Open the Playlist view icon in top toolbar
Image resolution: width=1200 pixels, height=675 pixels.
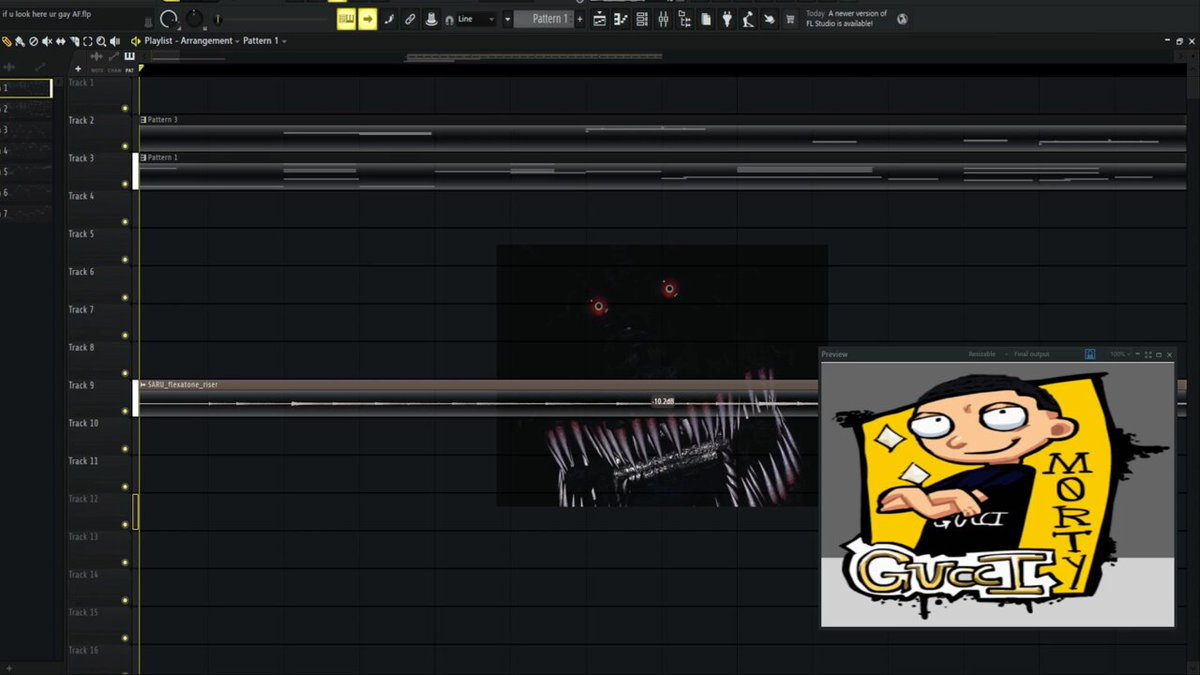599,19
